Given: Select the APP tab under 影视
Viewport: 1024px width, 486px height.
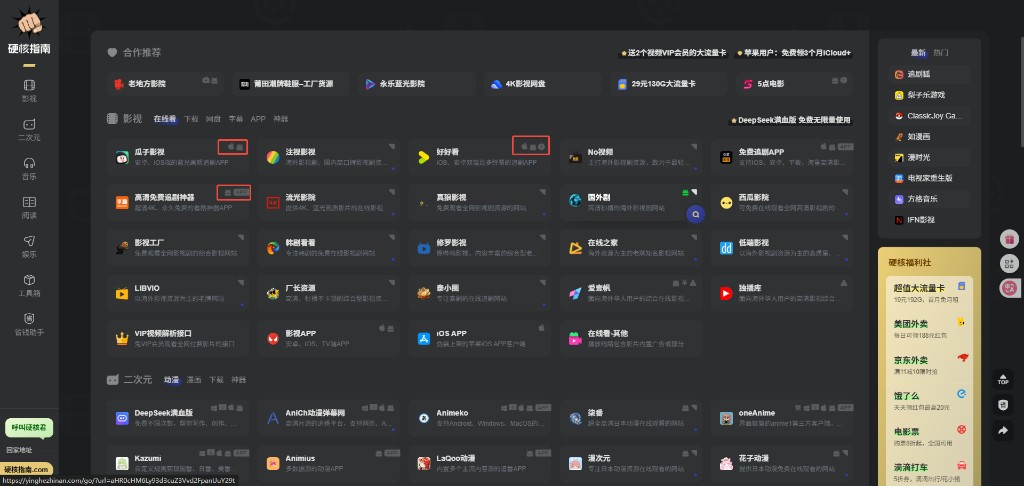Looking at the screenshot, I should (258, 120).
